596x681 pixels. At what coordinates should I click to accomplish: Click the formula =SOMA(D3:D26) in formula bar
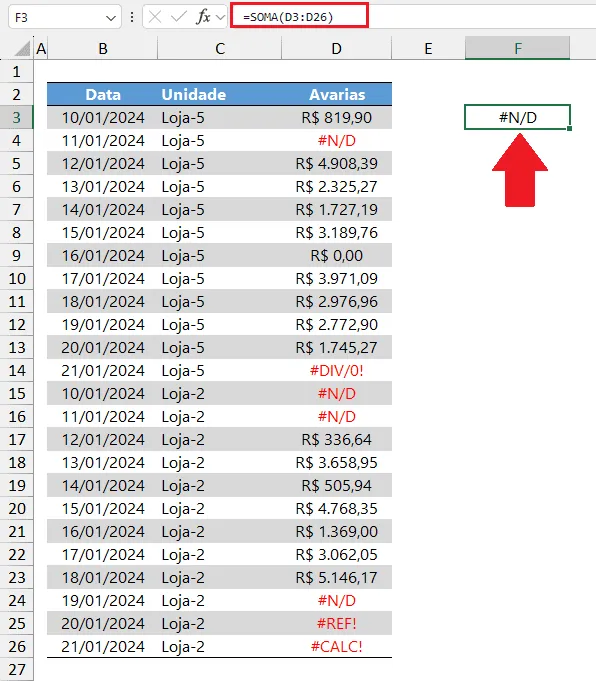[288, 17]
